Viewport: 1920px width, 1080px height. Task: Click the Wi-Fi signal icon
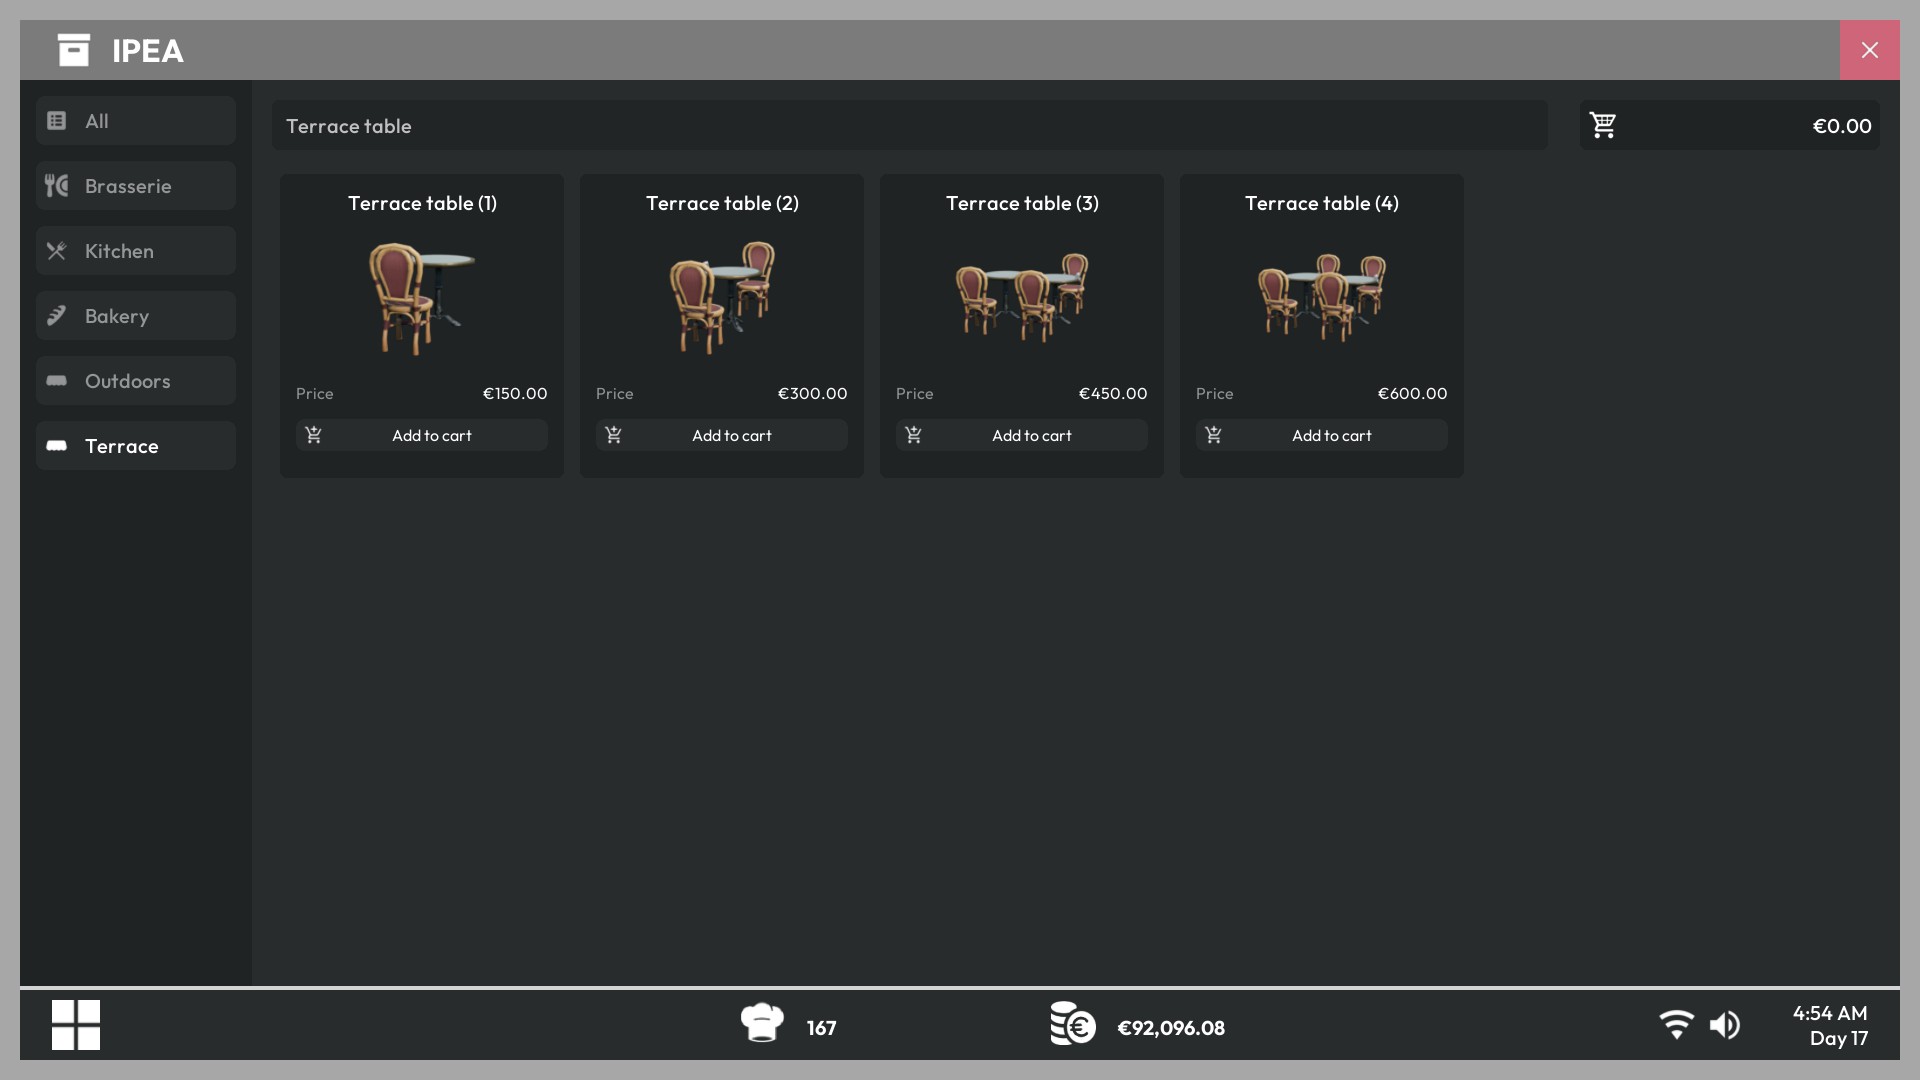pyautogui.click(x=1677, y=1025)
